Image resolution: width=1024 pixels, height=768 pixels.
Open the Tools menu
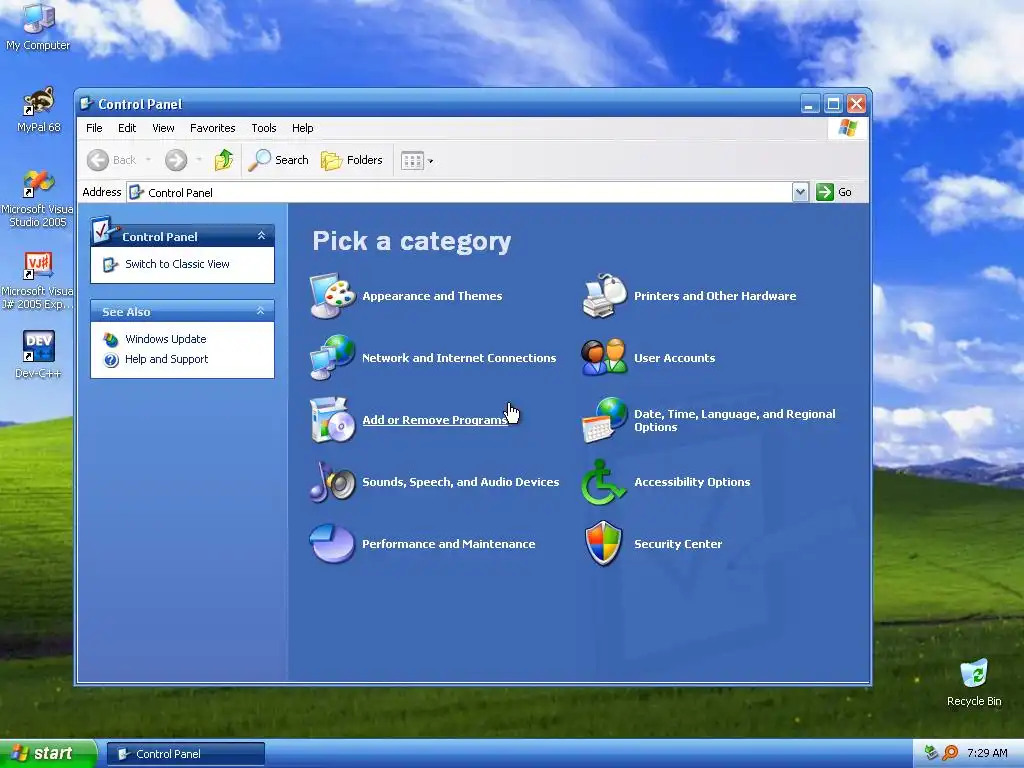[x=264, y=128]
